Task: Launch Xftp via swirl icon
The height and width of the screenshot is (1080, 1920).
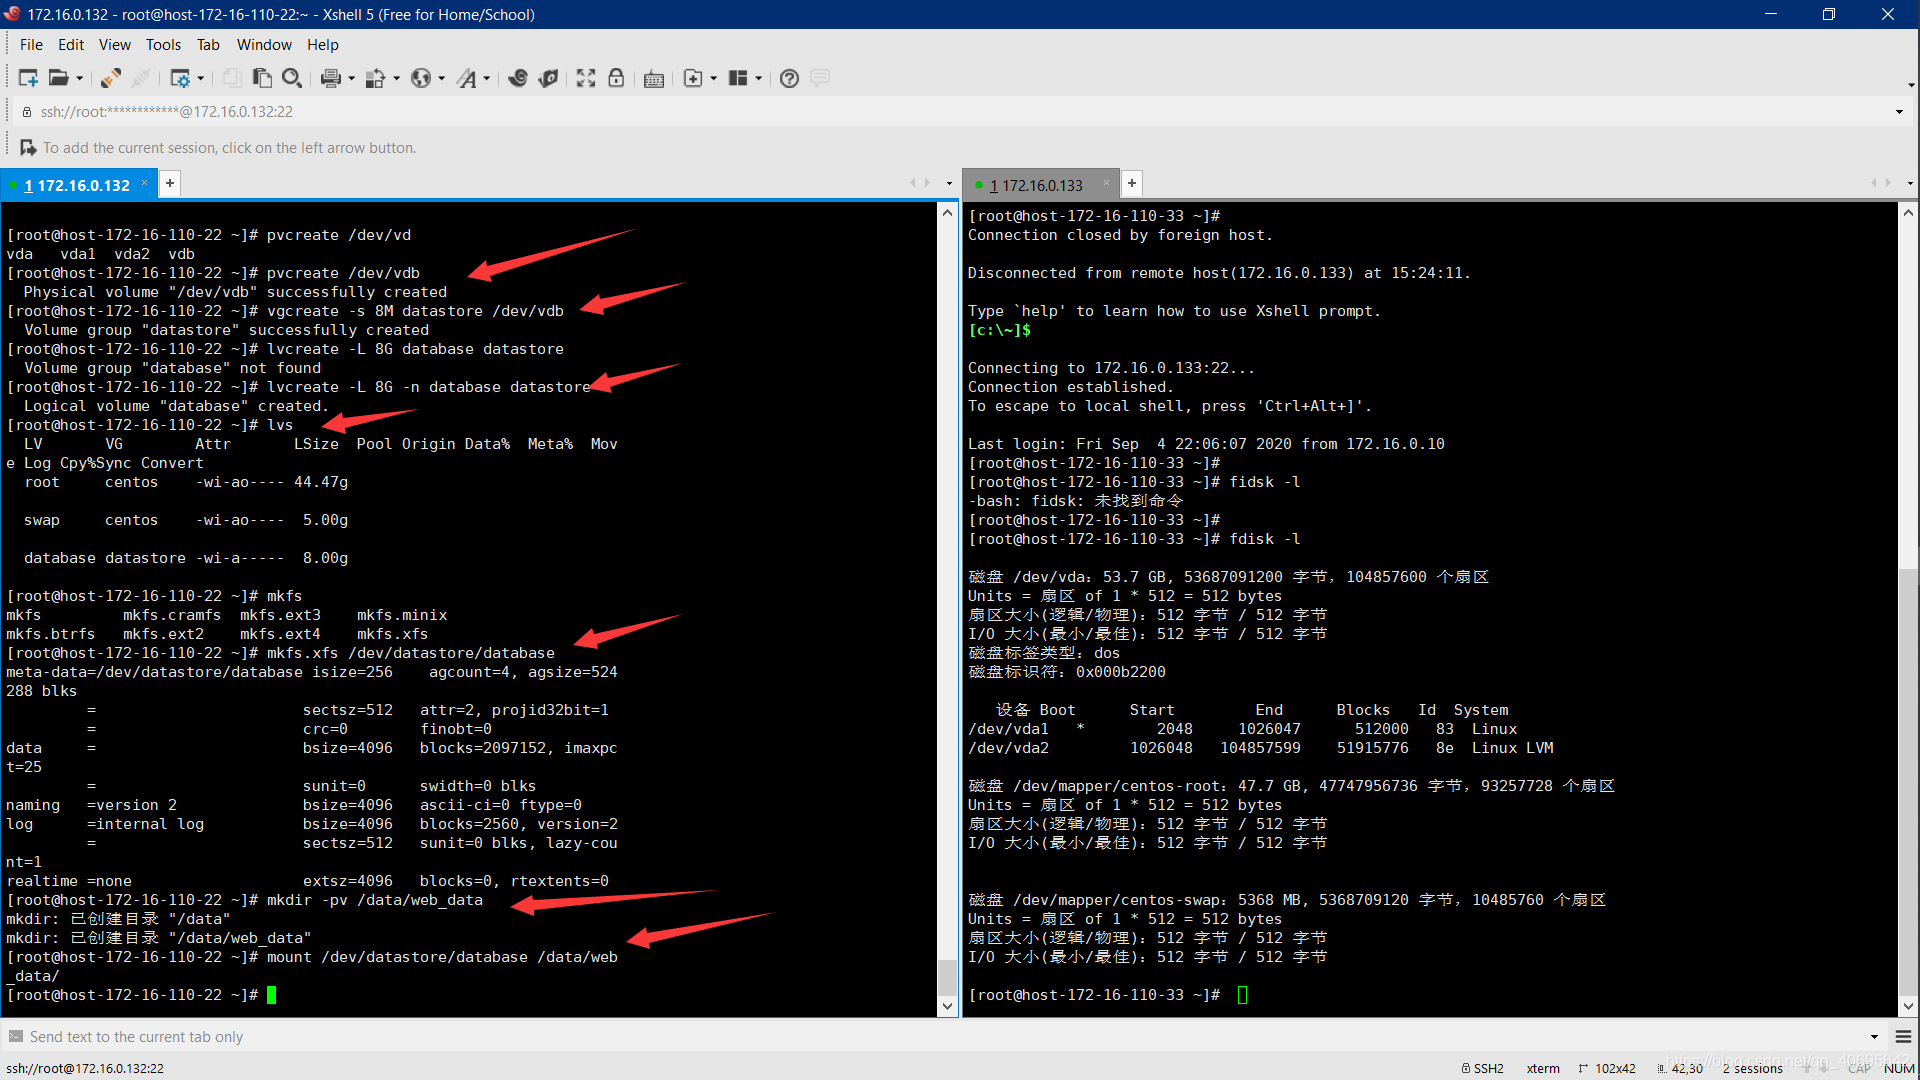Action: coord(518,78)
